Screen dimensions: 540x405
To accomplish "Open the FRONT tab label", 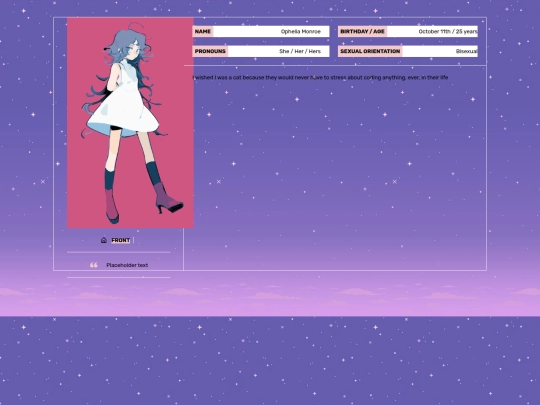I will click(x=121, y=240).
